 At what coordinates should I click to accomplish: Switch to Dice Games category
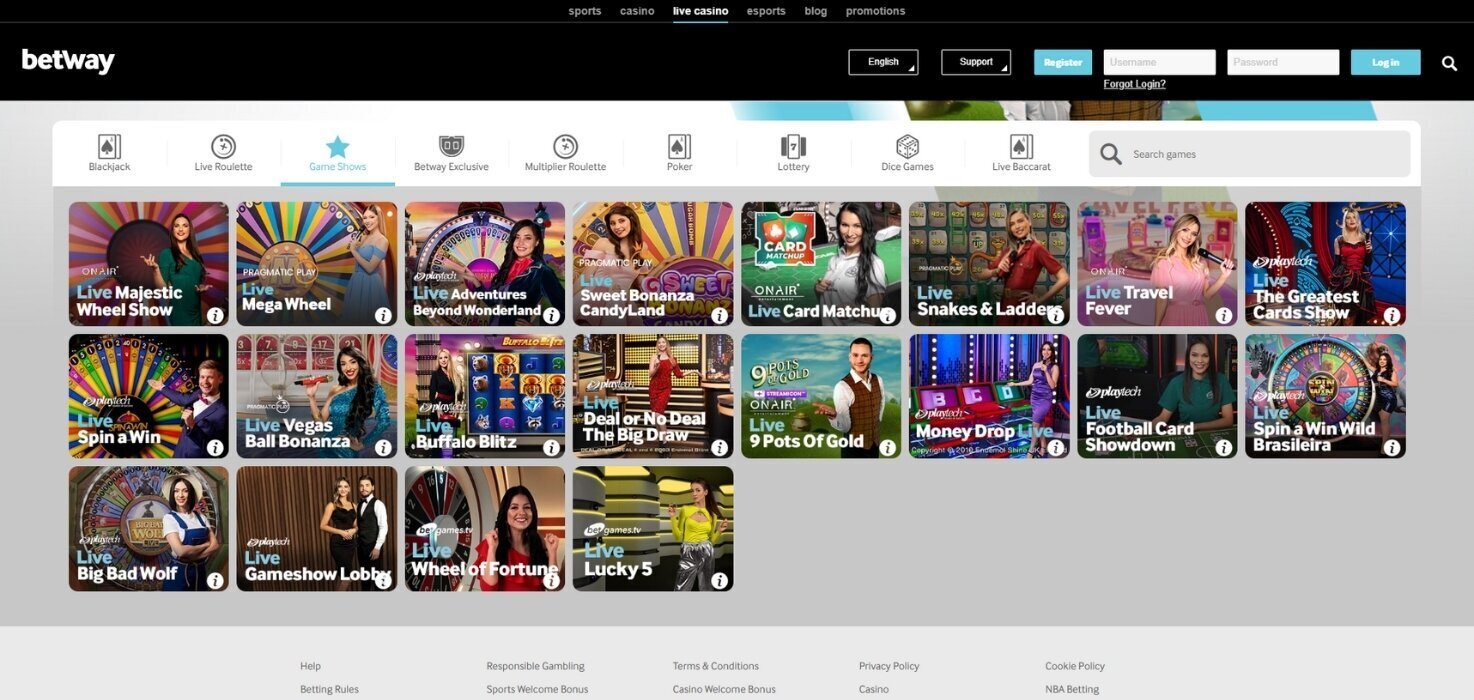pos(907,153)
